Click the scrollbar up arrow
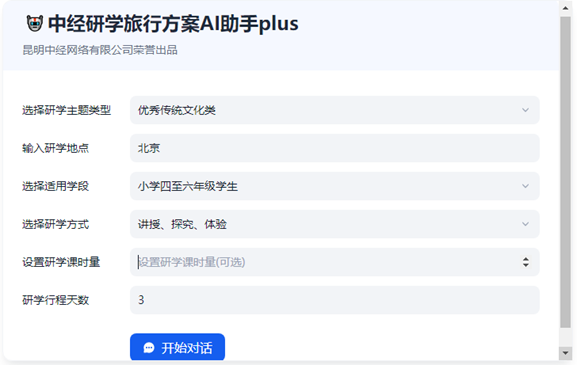577x365 pixels. 565,8
